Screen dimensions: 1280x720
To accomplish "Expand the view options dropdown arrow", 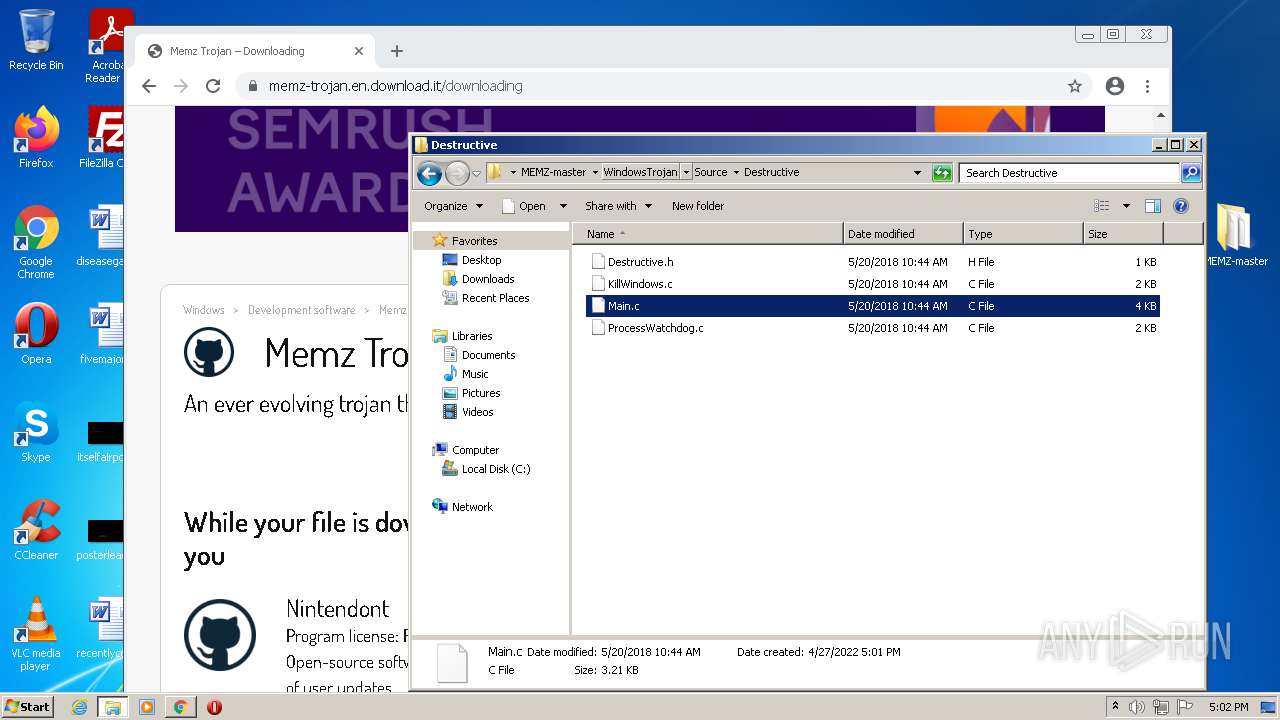I will coord(1126,206).
